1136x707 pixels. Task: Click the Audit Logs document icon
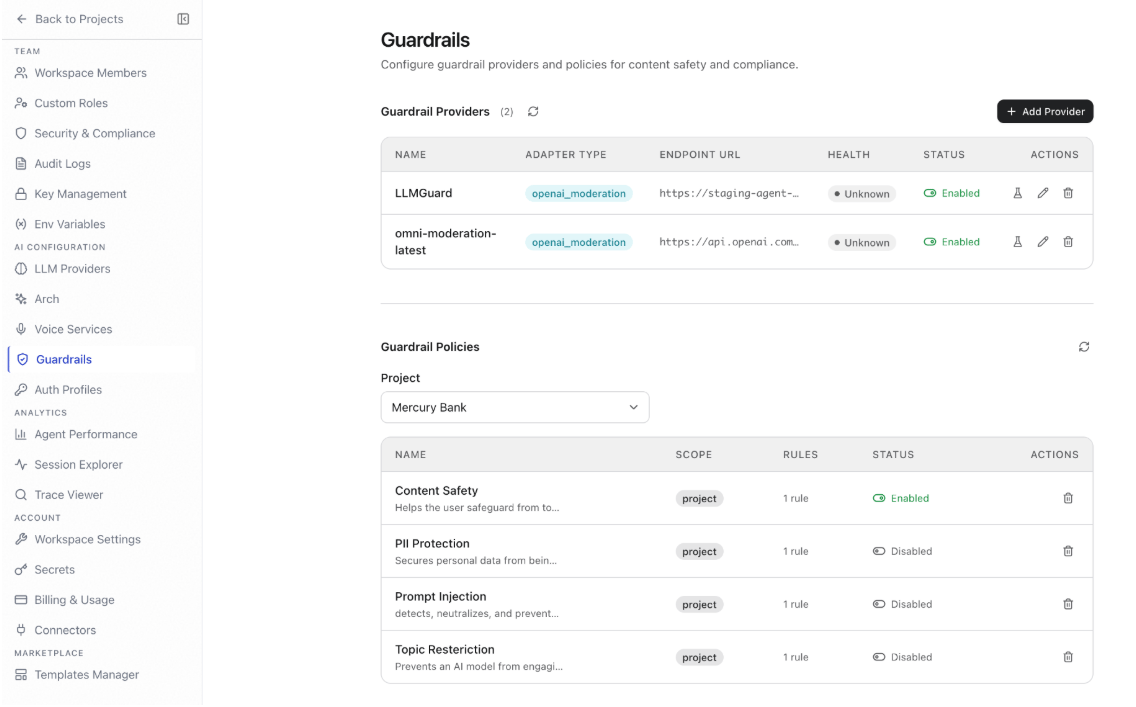tap(21, 164)
